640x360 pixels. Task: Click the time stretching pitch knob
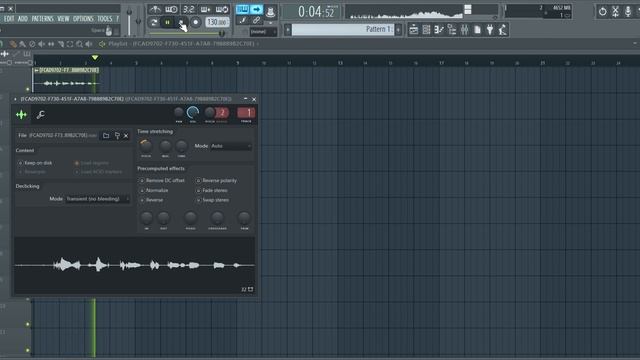[146, 146]
